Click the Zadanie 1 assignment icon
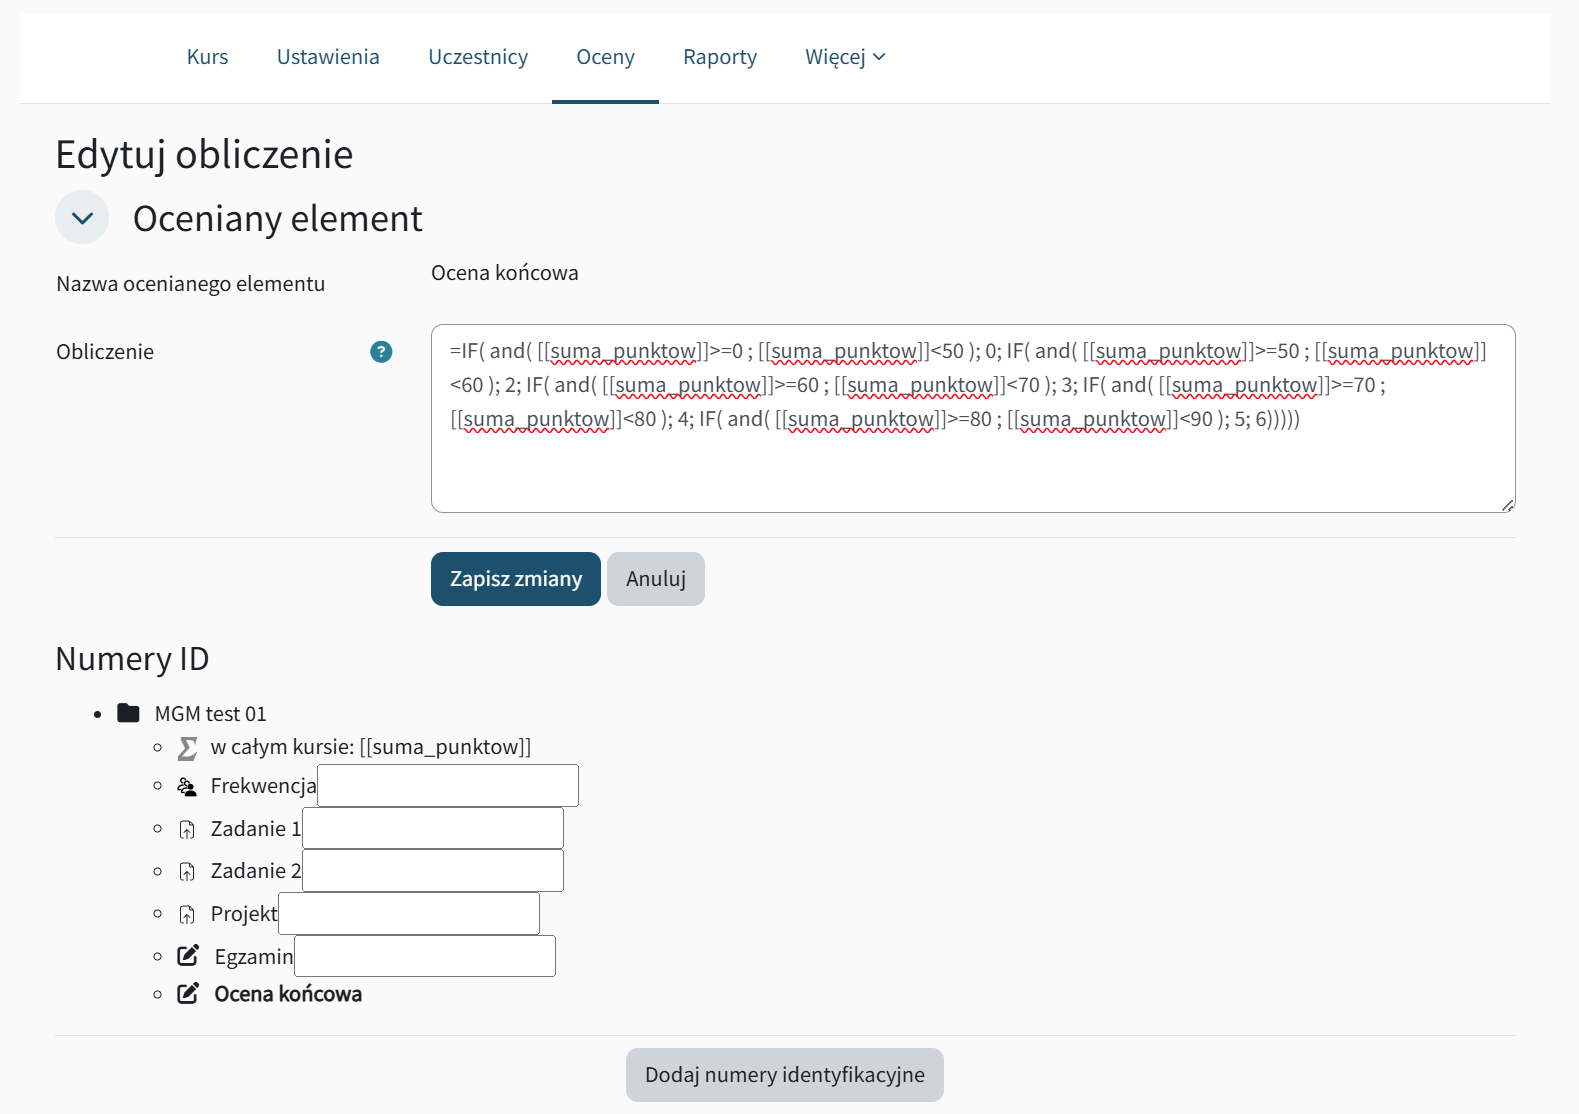The image size is (1579, 1114). point(187,829)
